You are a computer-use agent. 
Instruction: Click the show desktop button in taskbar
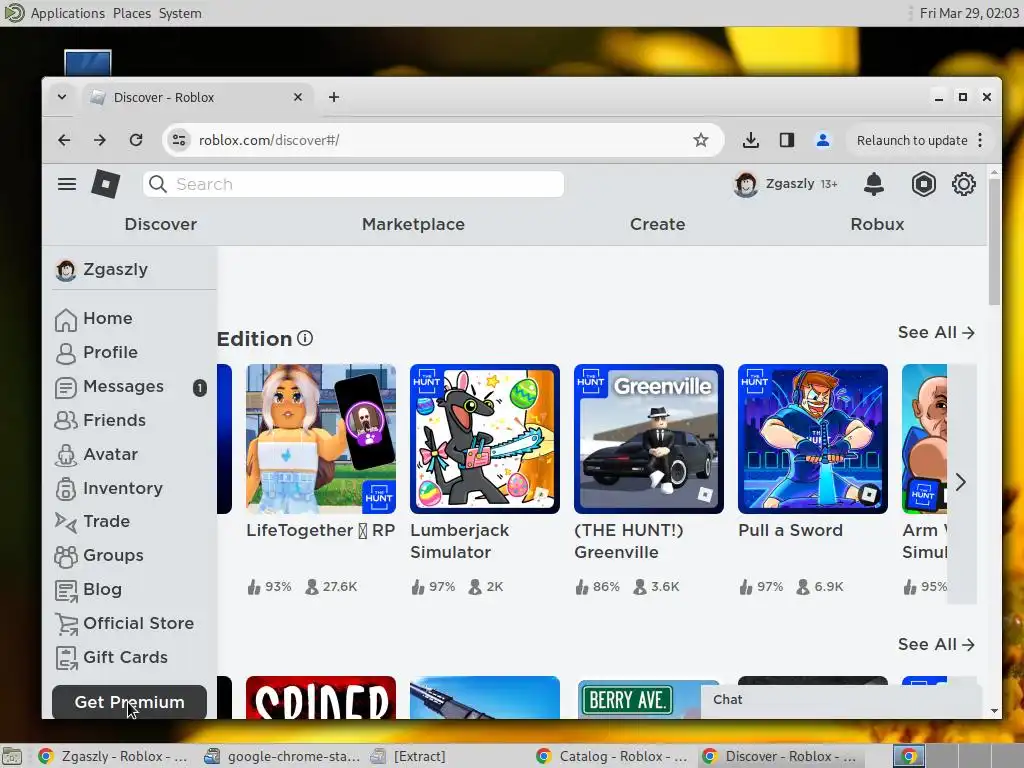[12, 756]
